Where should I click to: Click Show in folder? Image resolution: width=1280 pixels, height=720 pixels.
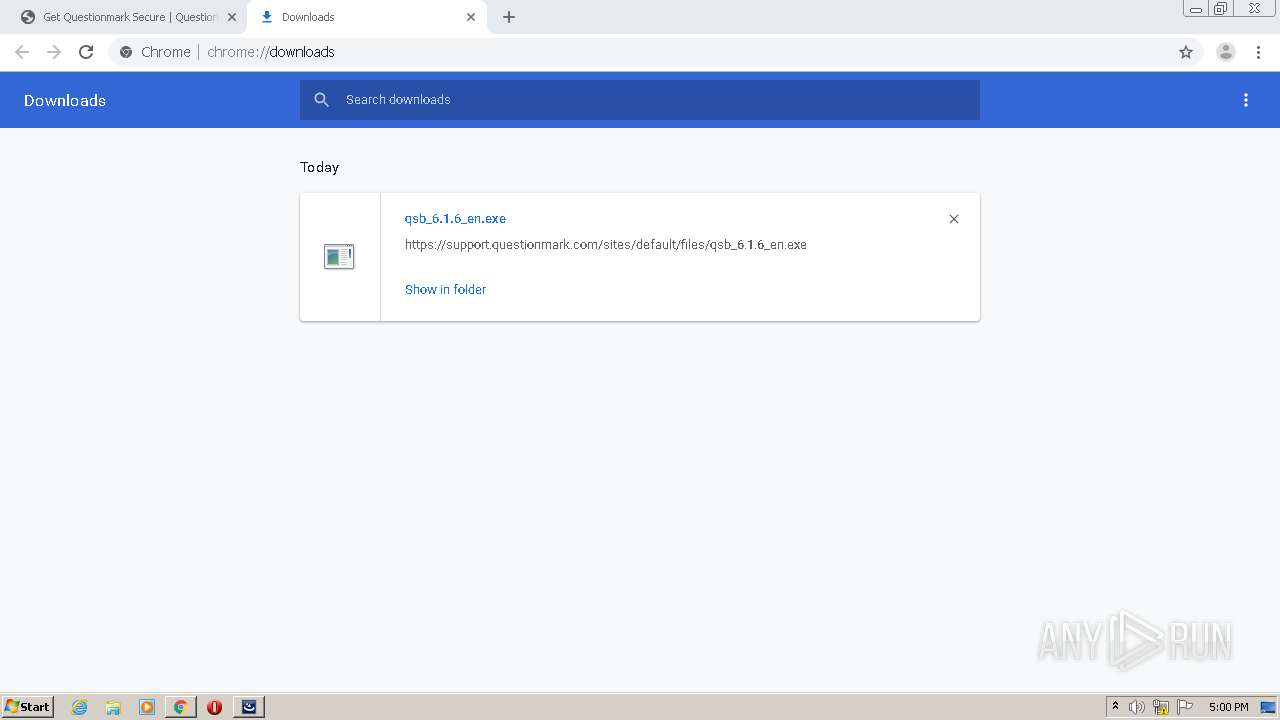[x=445, y=290]
